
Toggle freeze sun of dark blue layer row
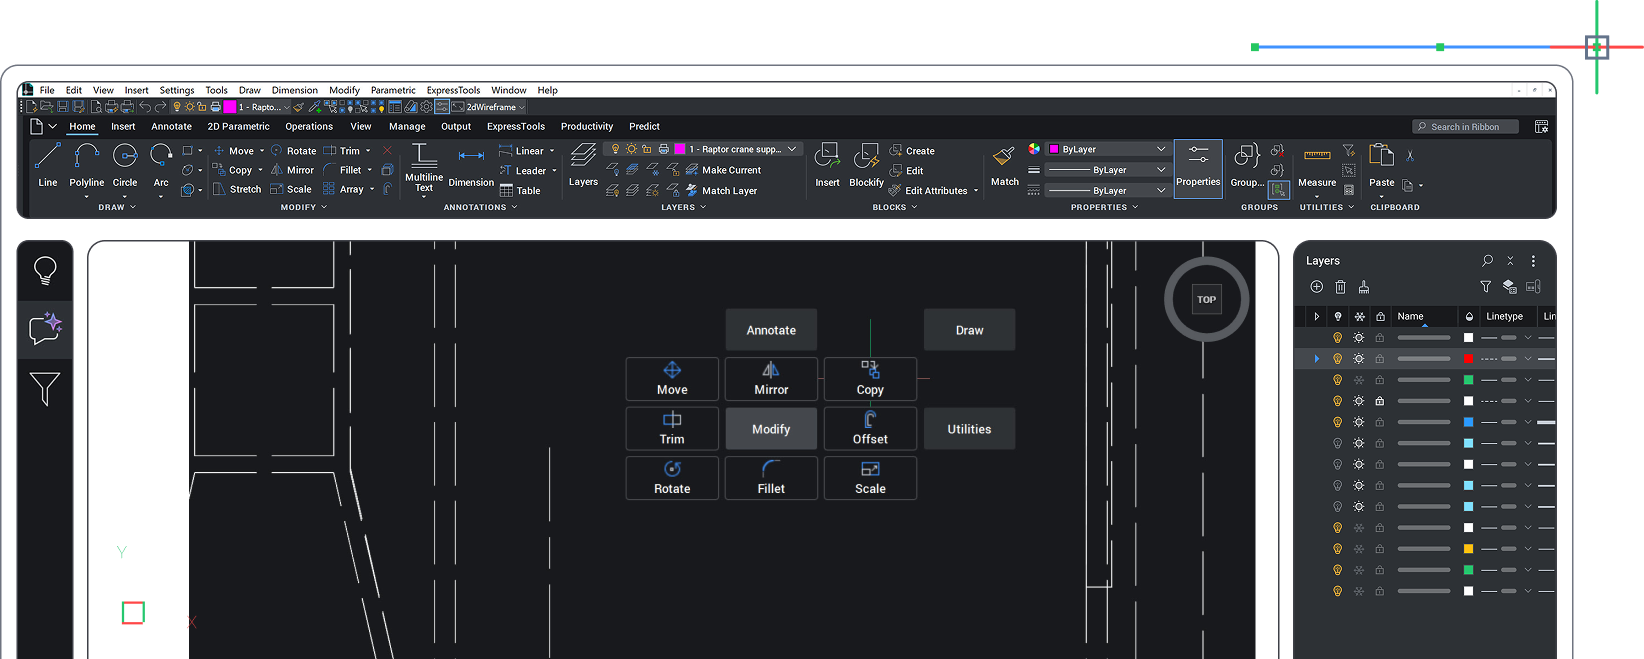pos(1359,422)
